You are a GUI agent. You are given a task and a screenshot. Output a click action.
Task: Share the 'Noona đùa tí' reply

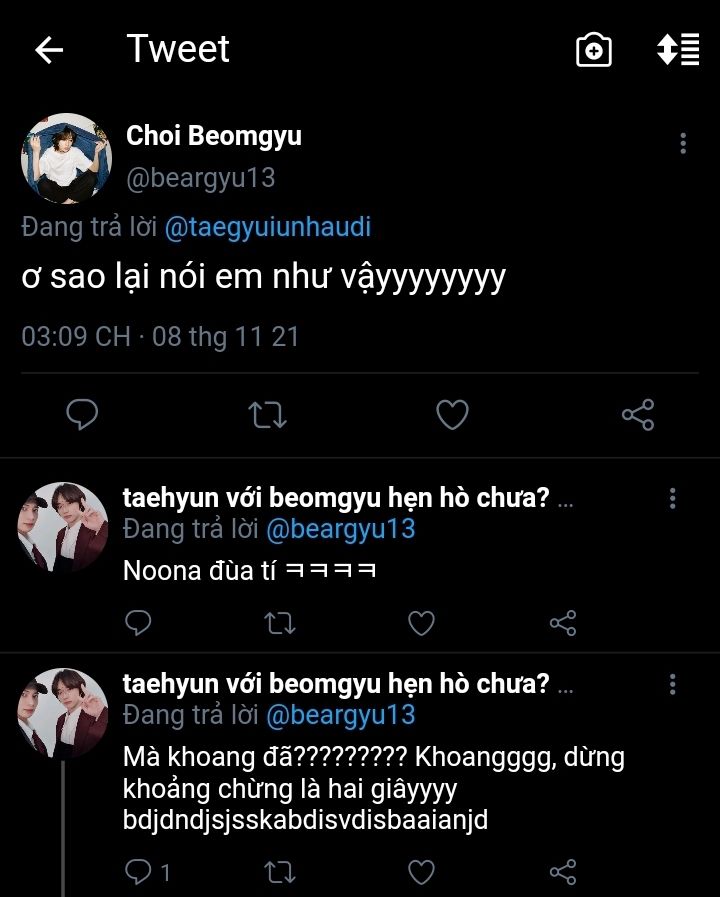click(563, 624)
